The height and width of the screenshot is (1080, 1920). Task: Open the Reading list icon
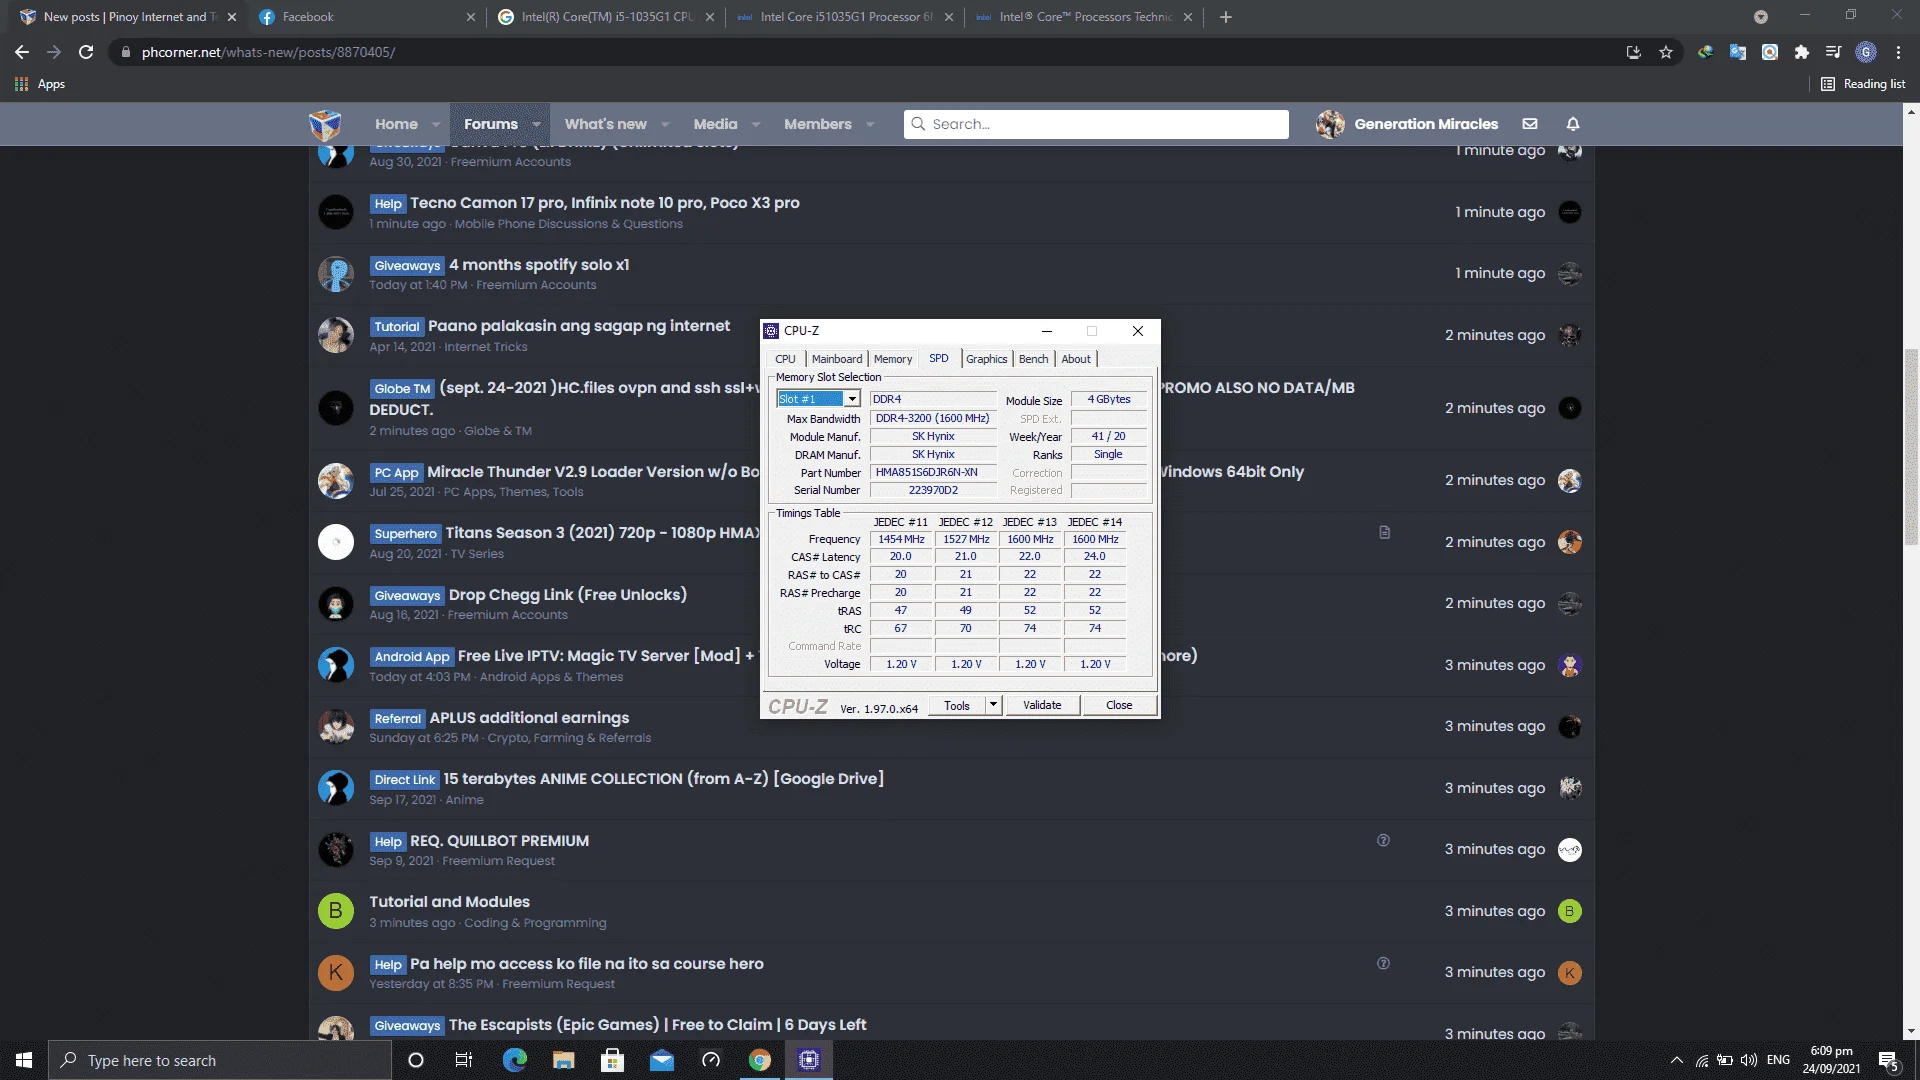click(1828, 84)
